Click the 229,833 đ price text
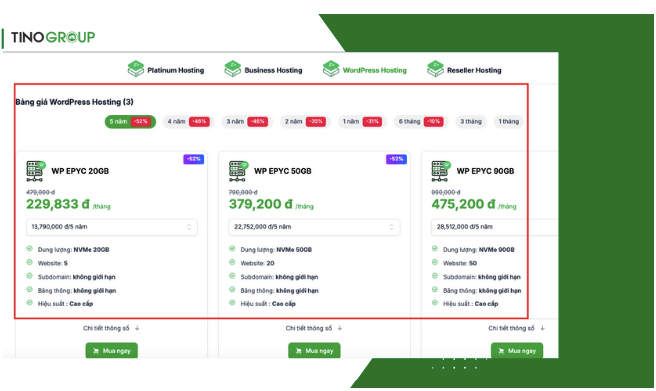Image resolution: width=656 pixels, height=391 pixels. [58, 204]
